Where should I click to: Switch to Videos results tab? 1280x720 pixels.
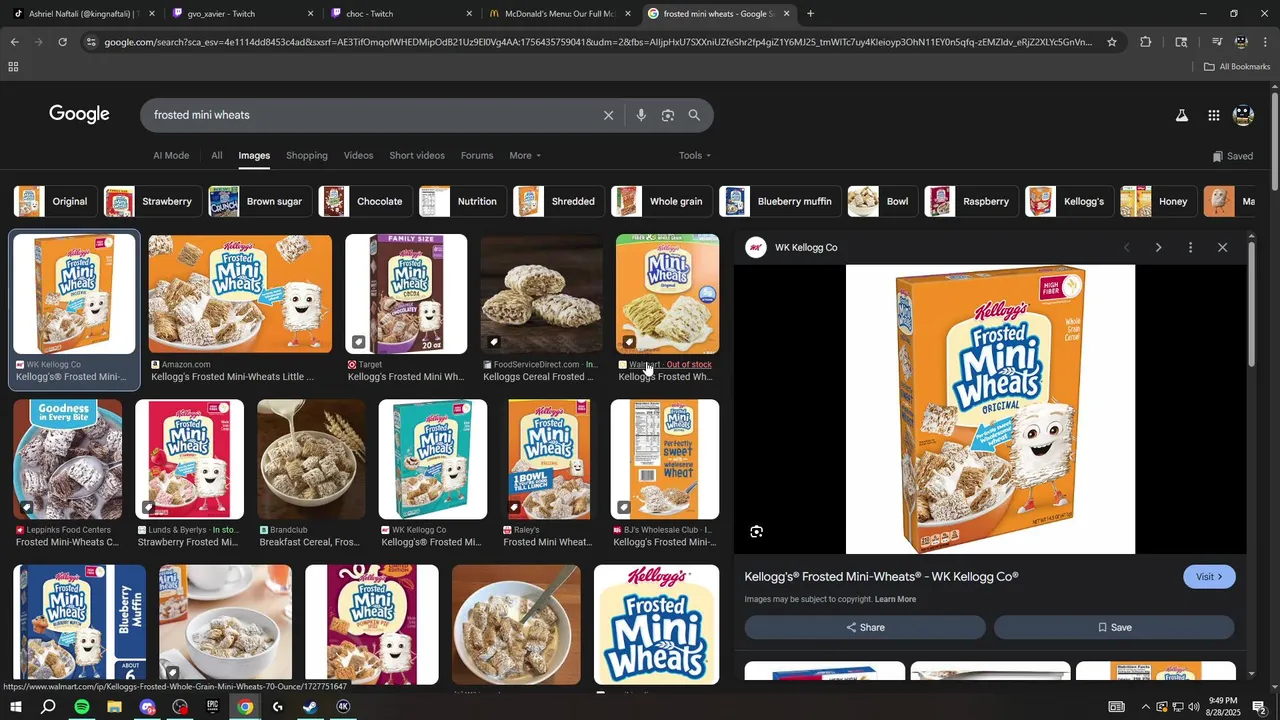[358, 155]
